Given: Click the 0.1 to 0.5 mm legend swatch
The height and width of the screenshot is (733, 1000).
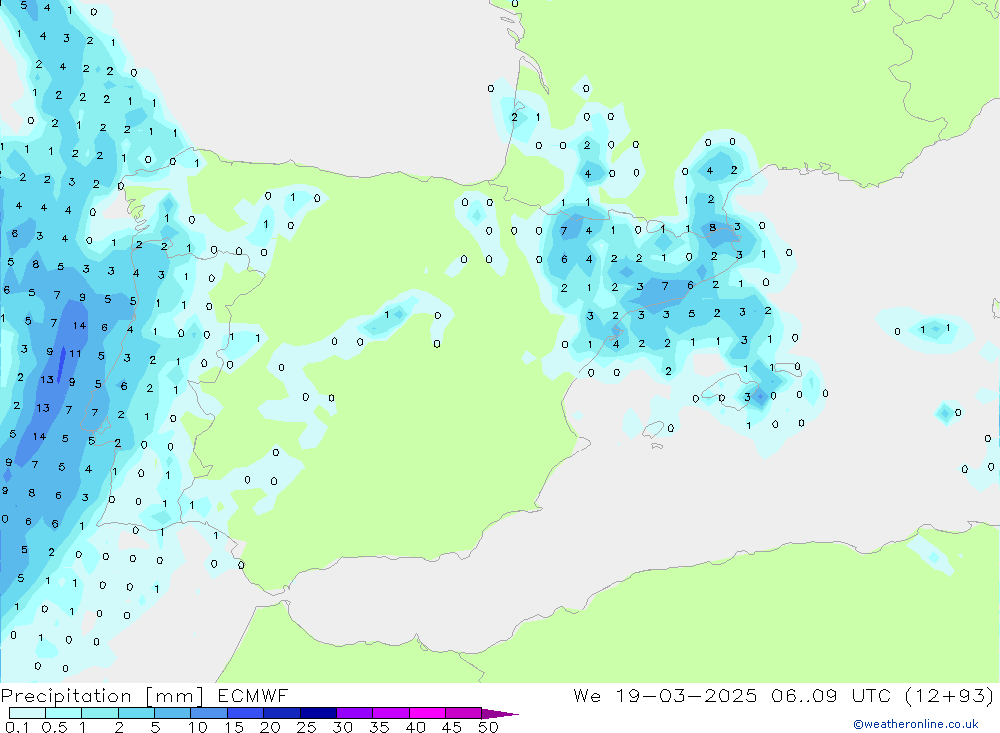Looking at the screenshot, I should pos(27,713).
